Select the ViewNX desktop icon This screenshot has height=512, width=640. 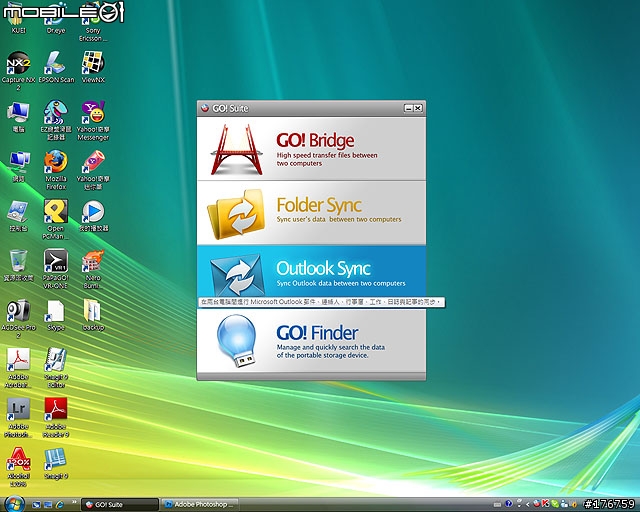(93, 67)
